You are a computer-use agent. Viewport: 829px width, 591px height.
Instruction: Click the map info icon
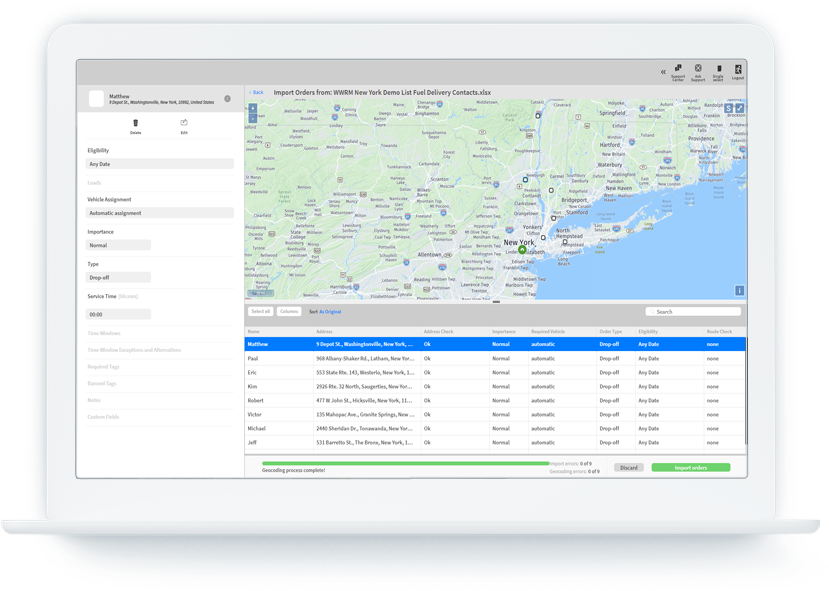[x=740, y=291]
